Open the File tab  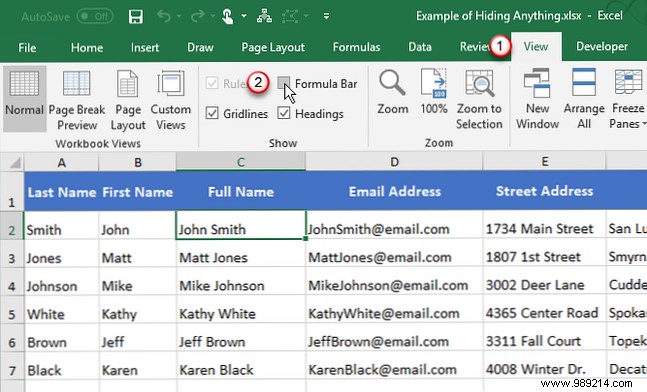click(x=27, y=47)
